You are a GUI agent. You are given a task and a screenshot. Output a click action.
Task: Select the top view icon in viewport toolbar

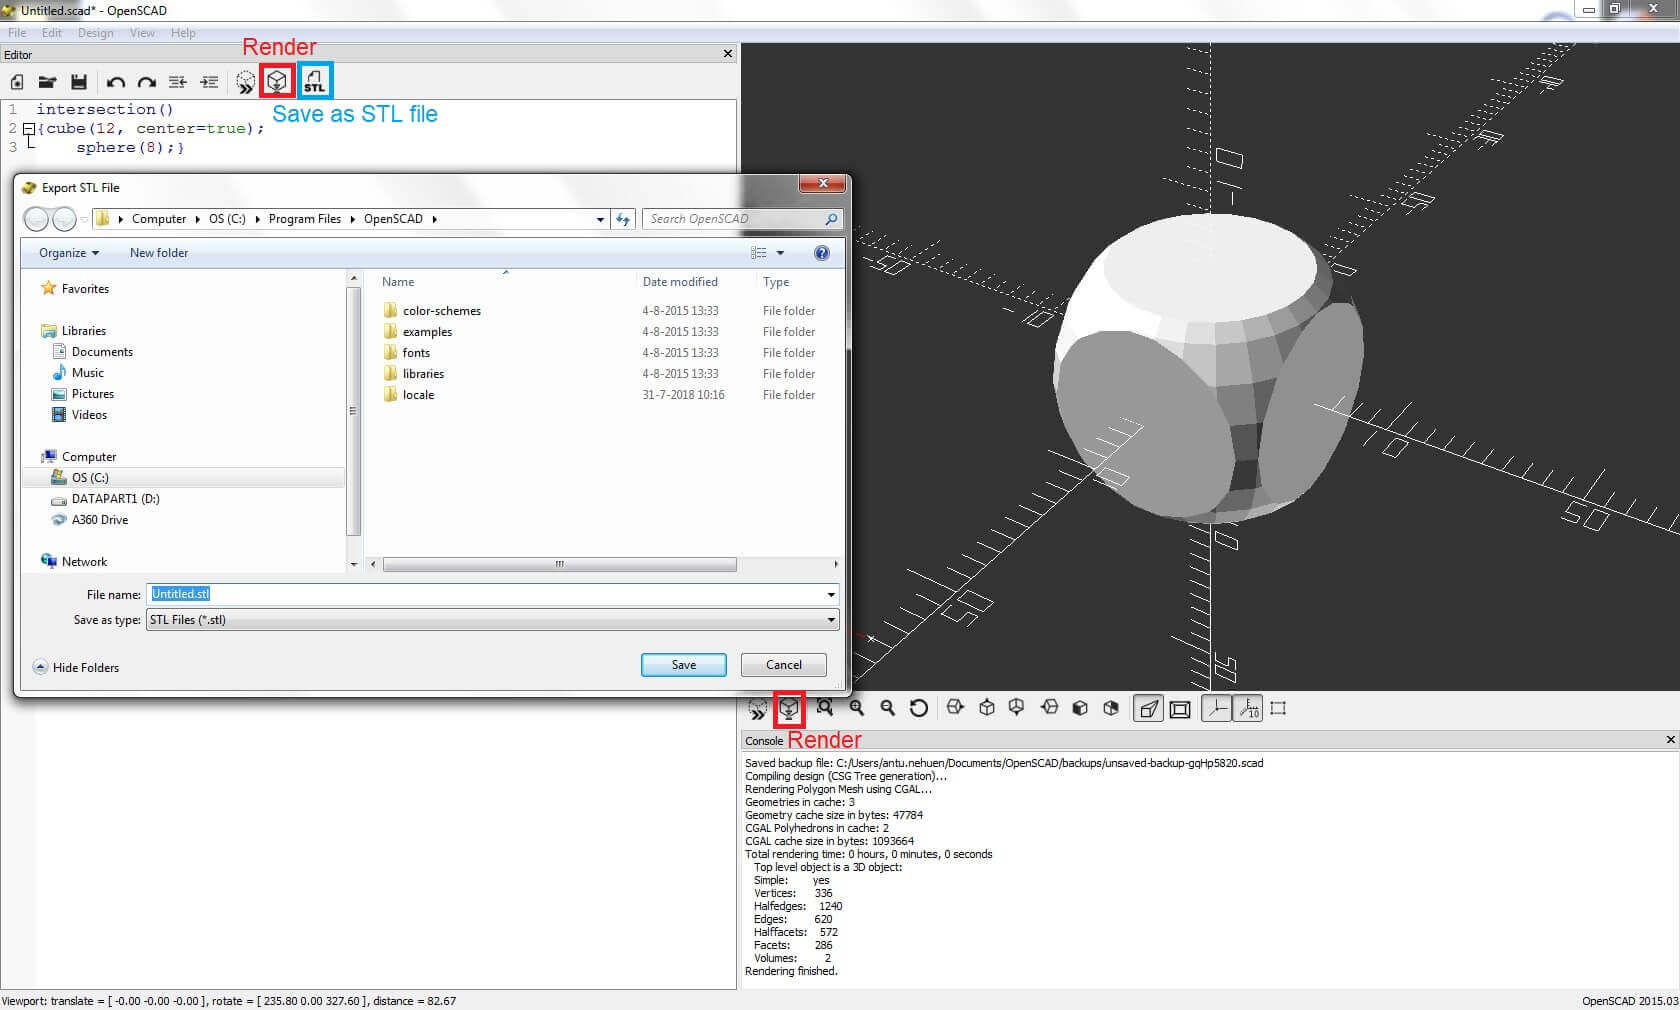click(987, 708)
